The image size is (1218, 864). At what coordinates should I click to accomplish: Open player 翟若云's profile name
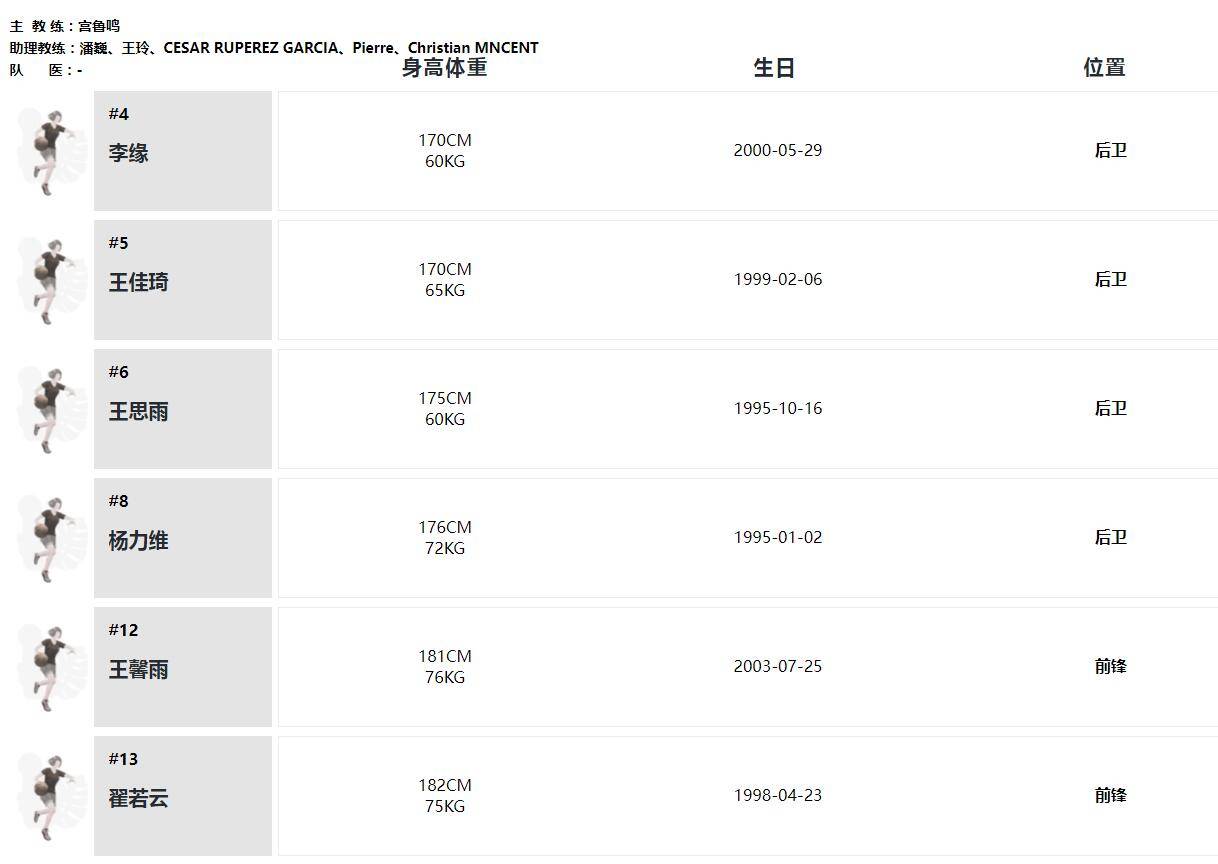pyautogui.click(x=139, y=798)
